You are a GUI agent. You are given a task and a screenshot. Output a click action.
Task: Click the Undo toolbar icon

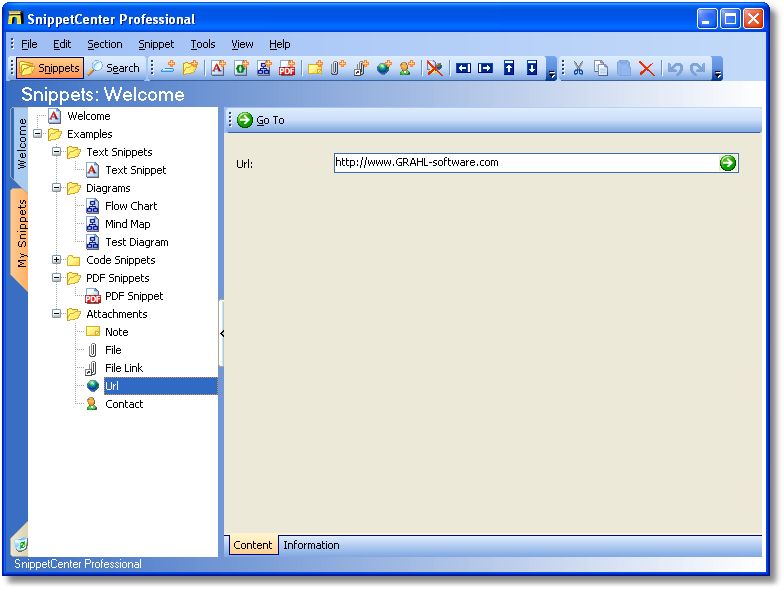pyautogui.click(x=674, y=68)
